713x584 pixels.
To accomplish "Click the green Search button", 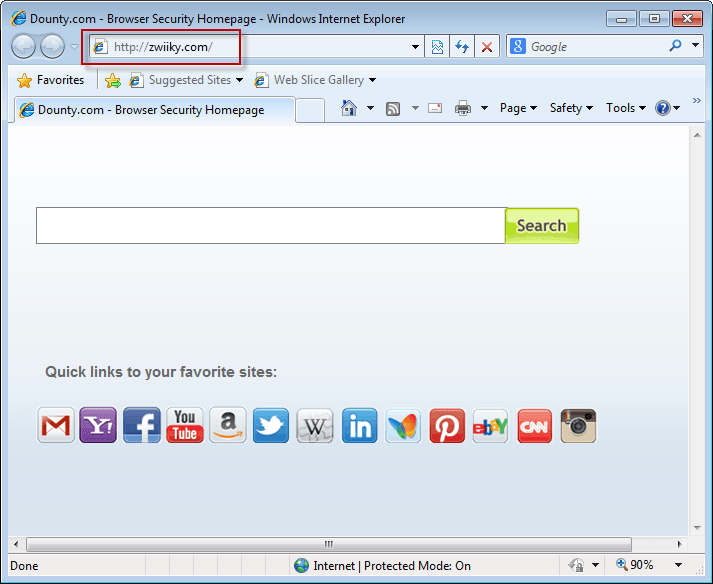I will pos(542,226).
